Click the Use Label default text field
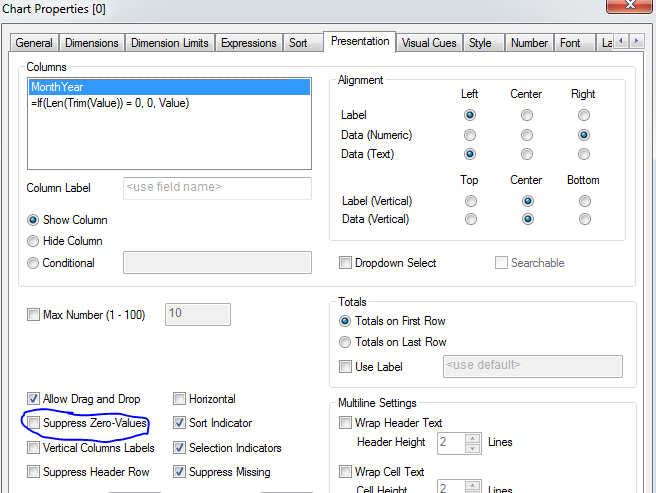Viewport: 656px width, 493px height. pyautogui.click(x=533, y=367)
